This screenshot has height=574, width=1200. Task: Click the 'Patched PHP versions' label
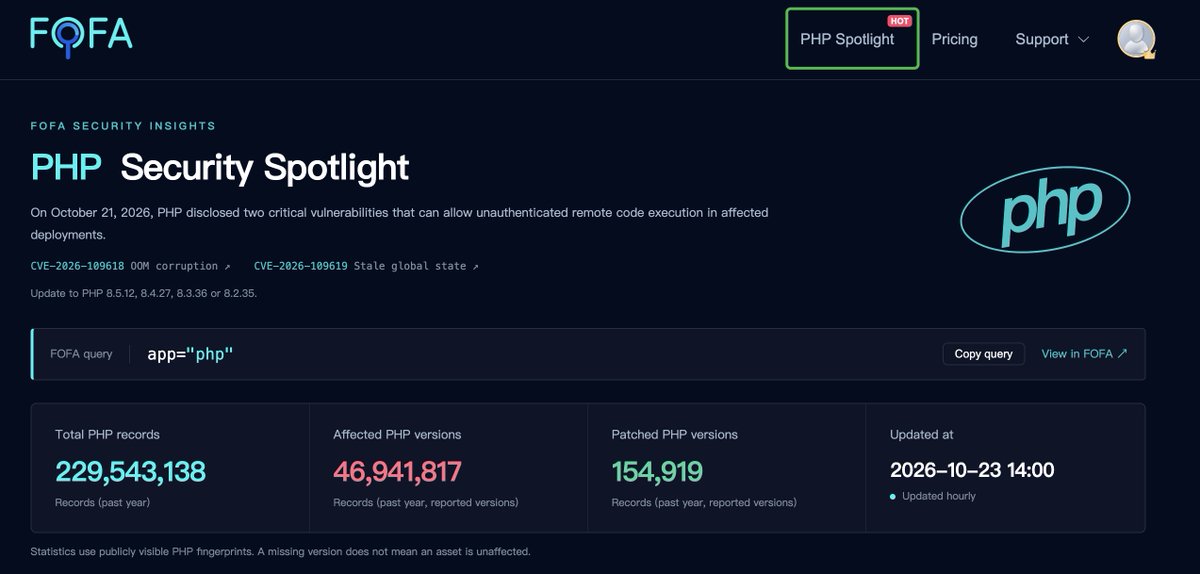674,434
